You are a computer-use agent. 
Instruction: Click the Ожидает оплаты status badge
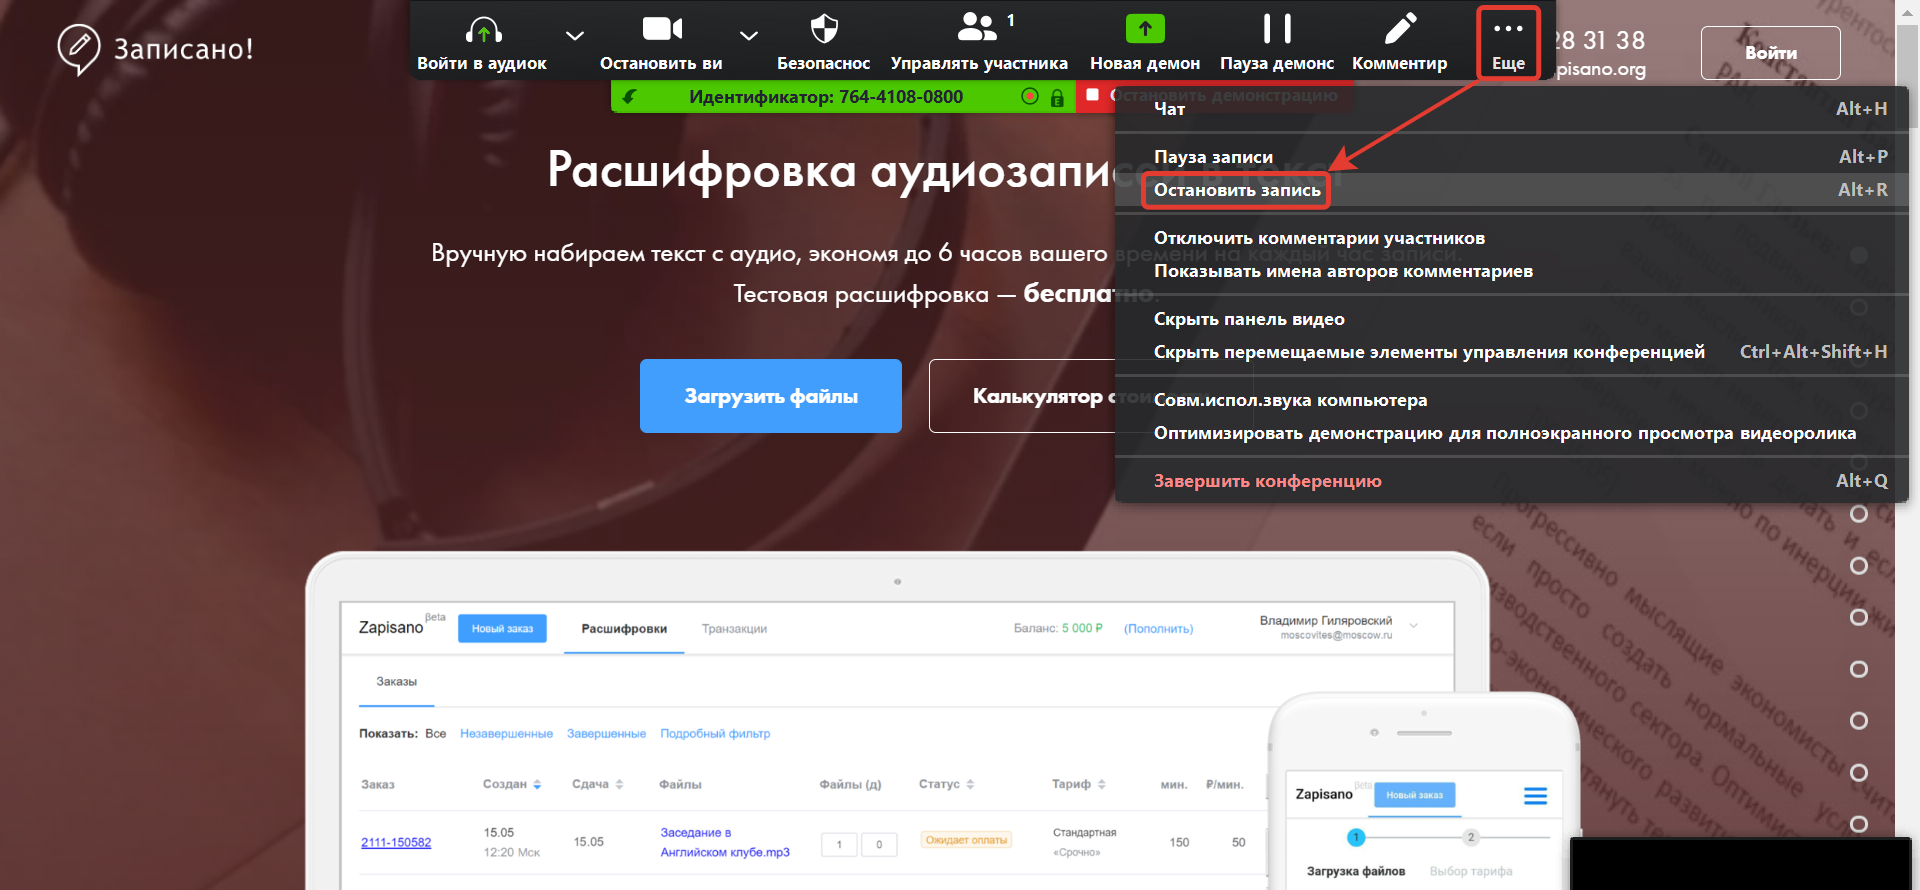[966, 840]
